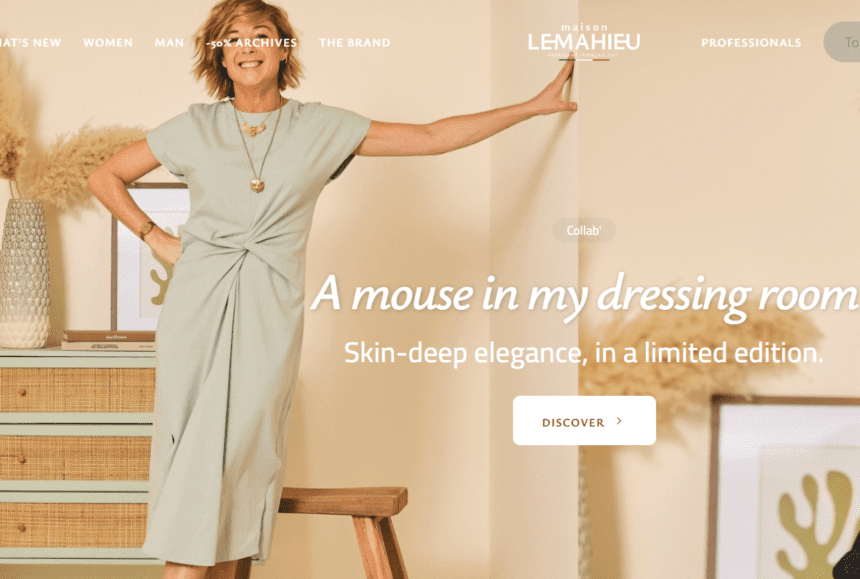Click the Skin-deep elegance subtitle text

pos(584,353)
